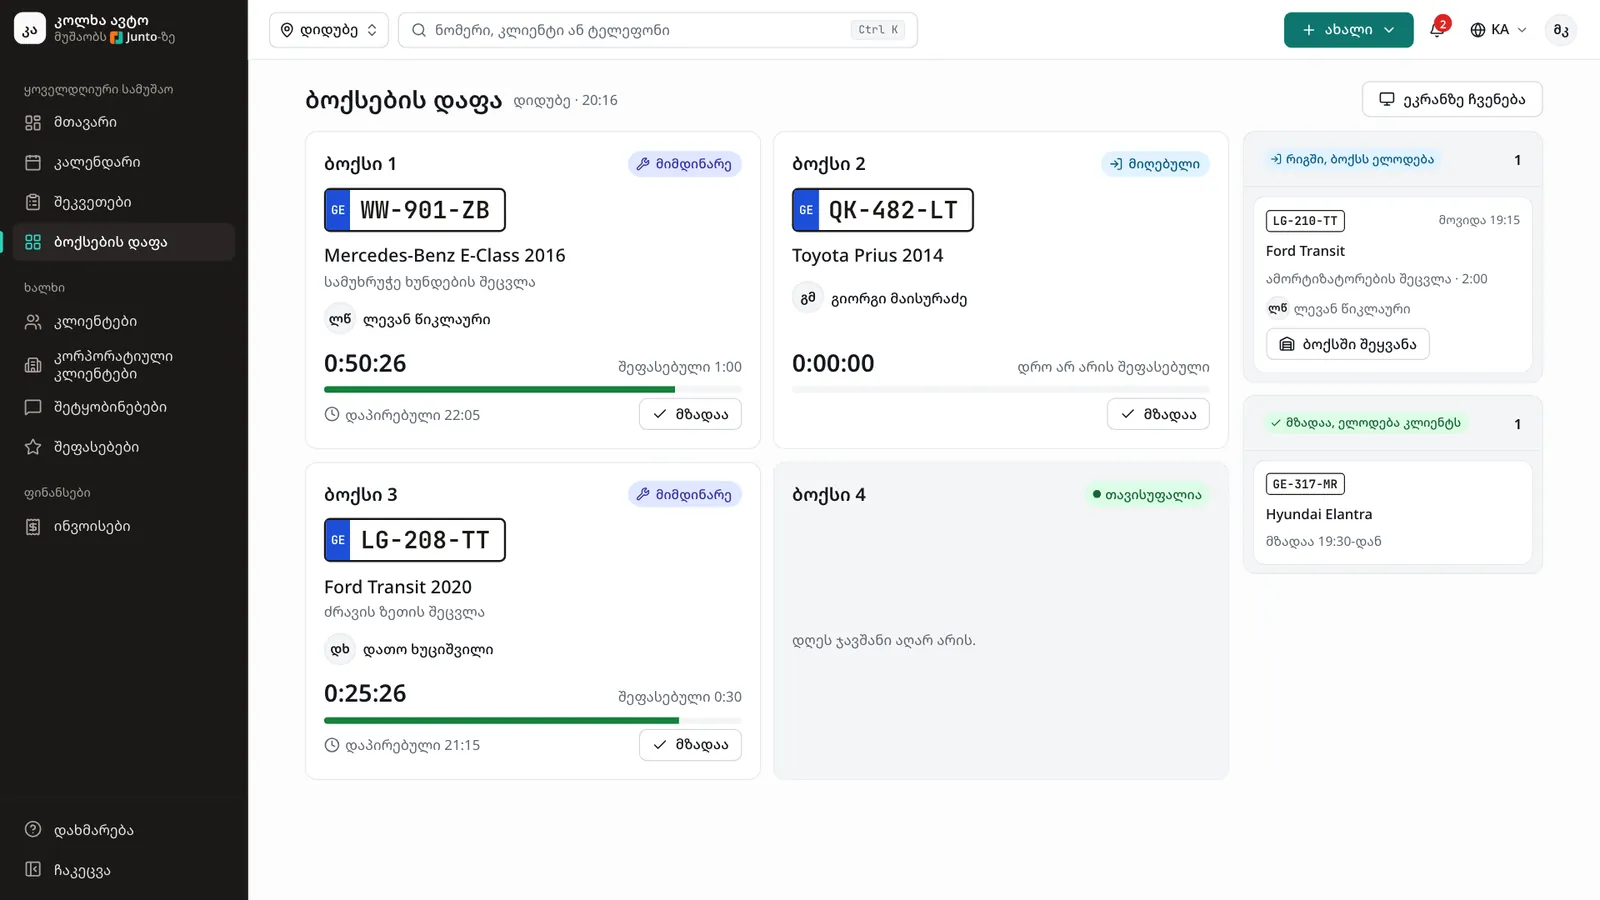1600x900 pixels.
Task: Click the ჩაკეცვა collapse sidebar icon
Action: (x=33, y=870)
